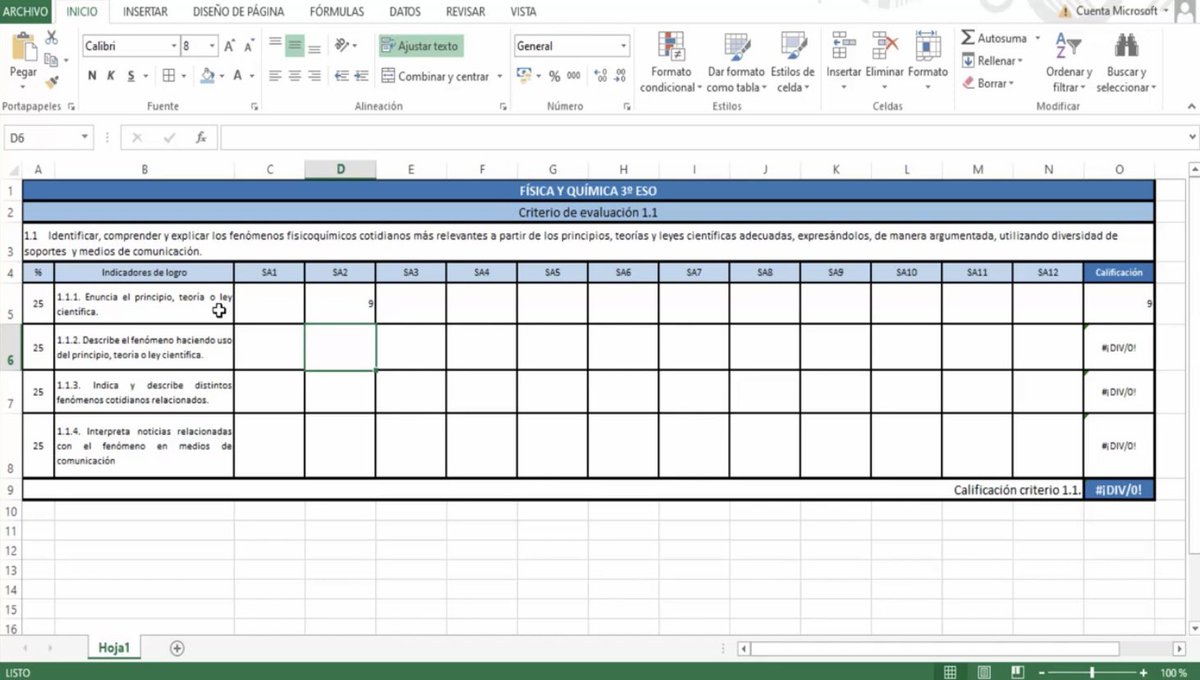Select the Format Painter brush icon
This screenshot has height=680, width=1200.
click(x=52, y=83)
